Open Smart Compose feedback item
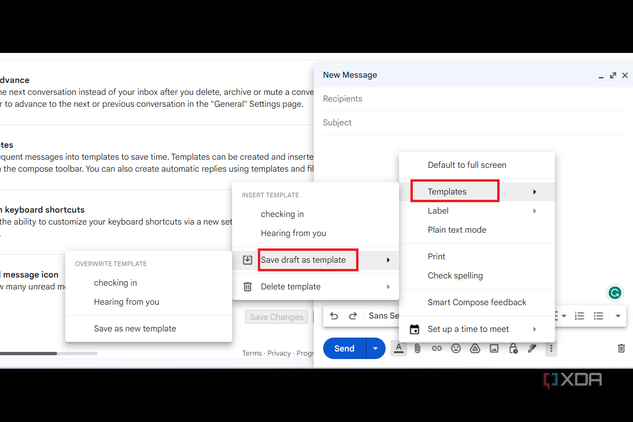The image size is (633, 422). click(477, 302)
